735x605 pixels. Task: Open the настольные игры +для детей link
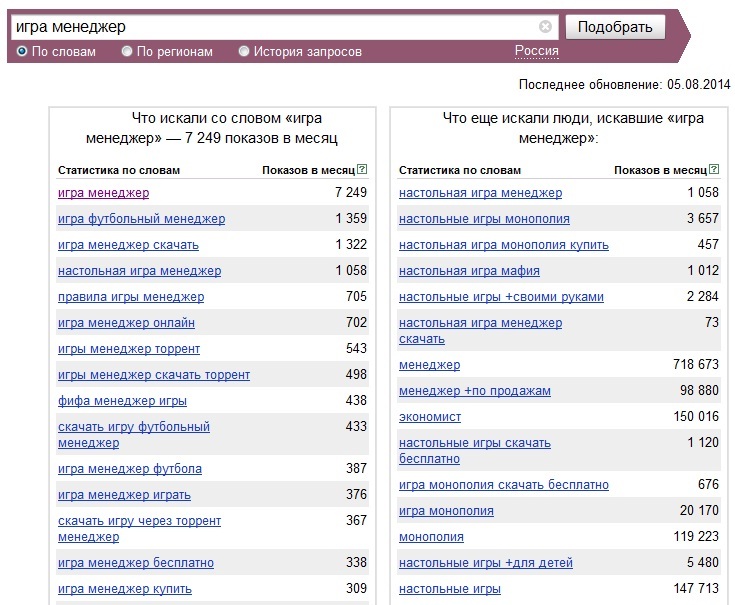tap(486, 562)
